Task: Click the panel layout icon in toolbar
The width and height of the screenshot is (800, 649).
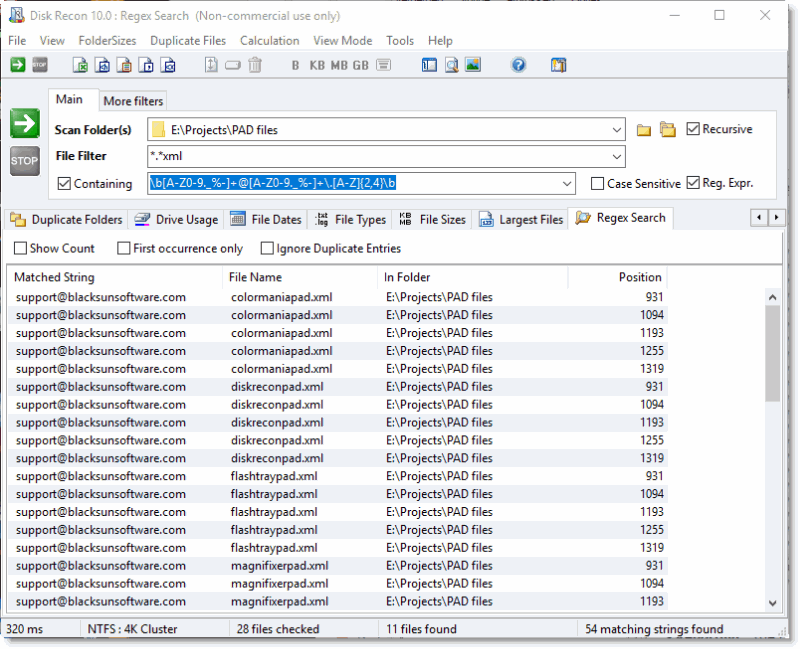Action: tap(429, 65)
